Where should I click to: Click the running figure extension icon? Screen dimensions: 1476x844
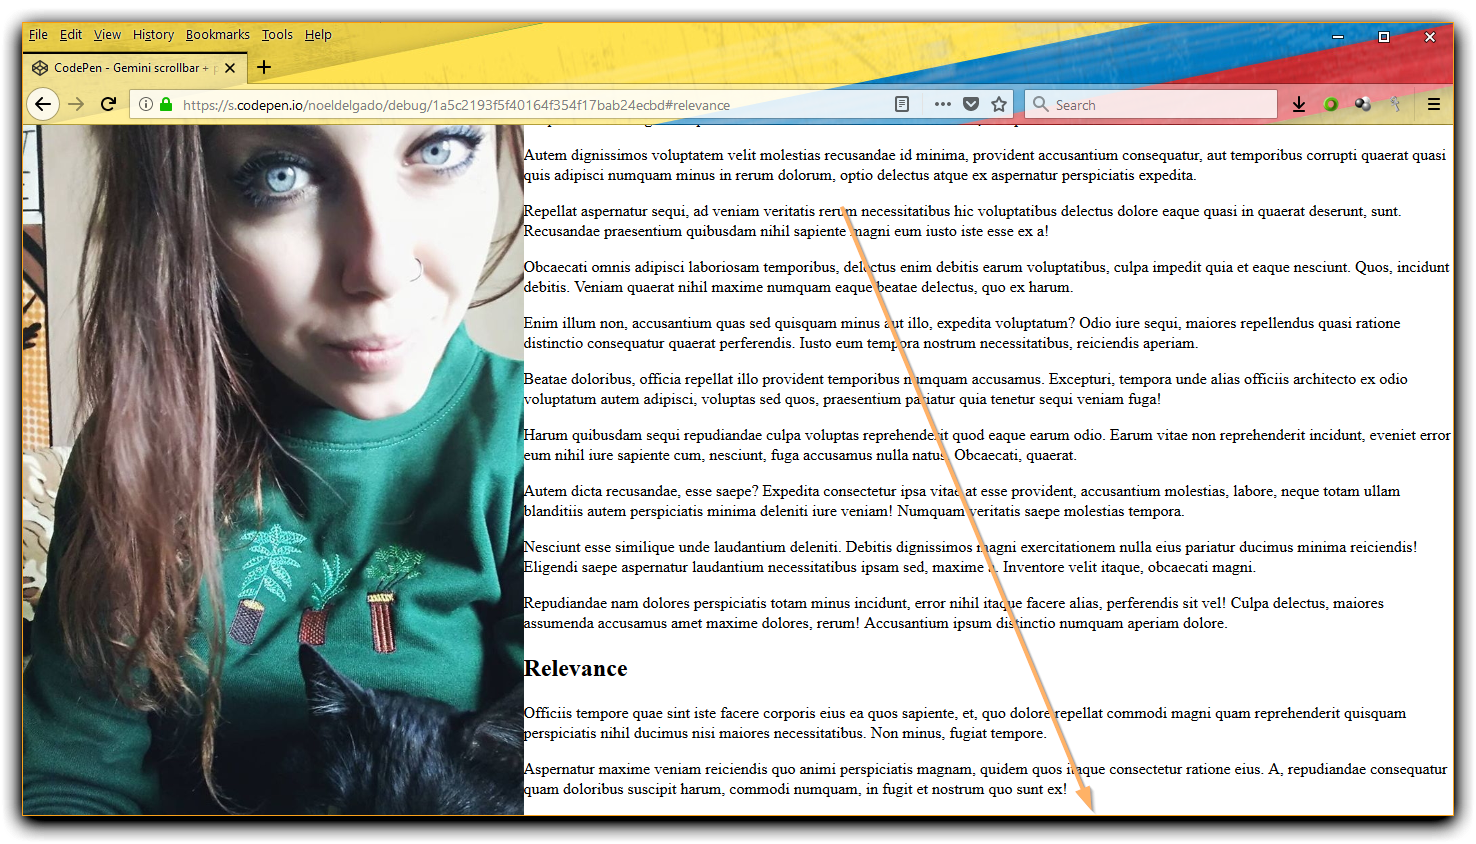click(1396, 104)
